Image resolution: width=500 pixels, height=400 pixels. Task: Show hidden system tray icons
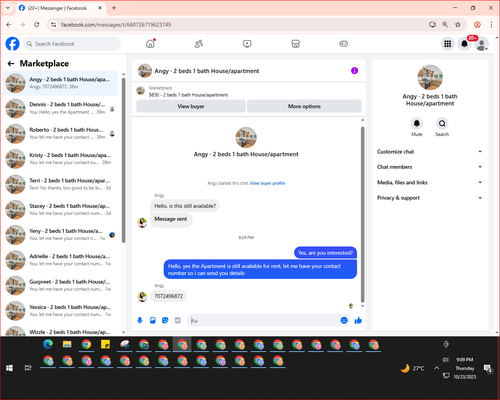tap(436, 368)
